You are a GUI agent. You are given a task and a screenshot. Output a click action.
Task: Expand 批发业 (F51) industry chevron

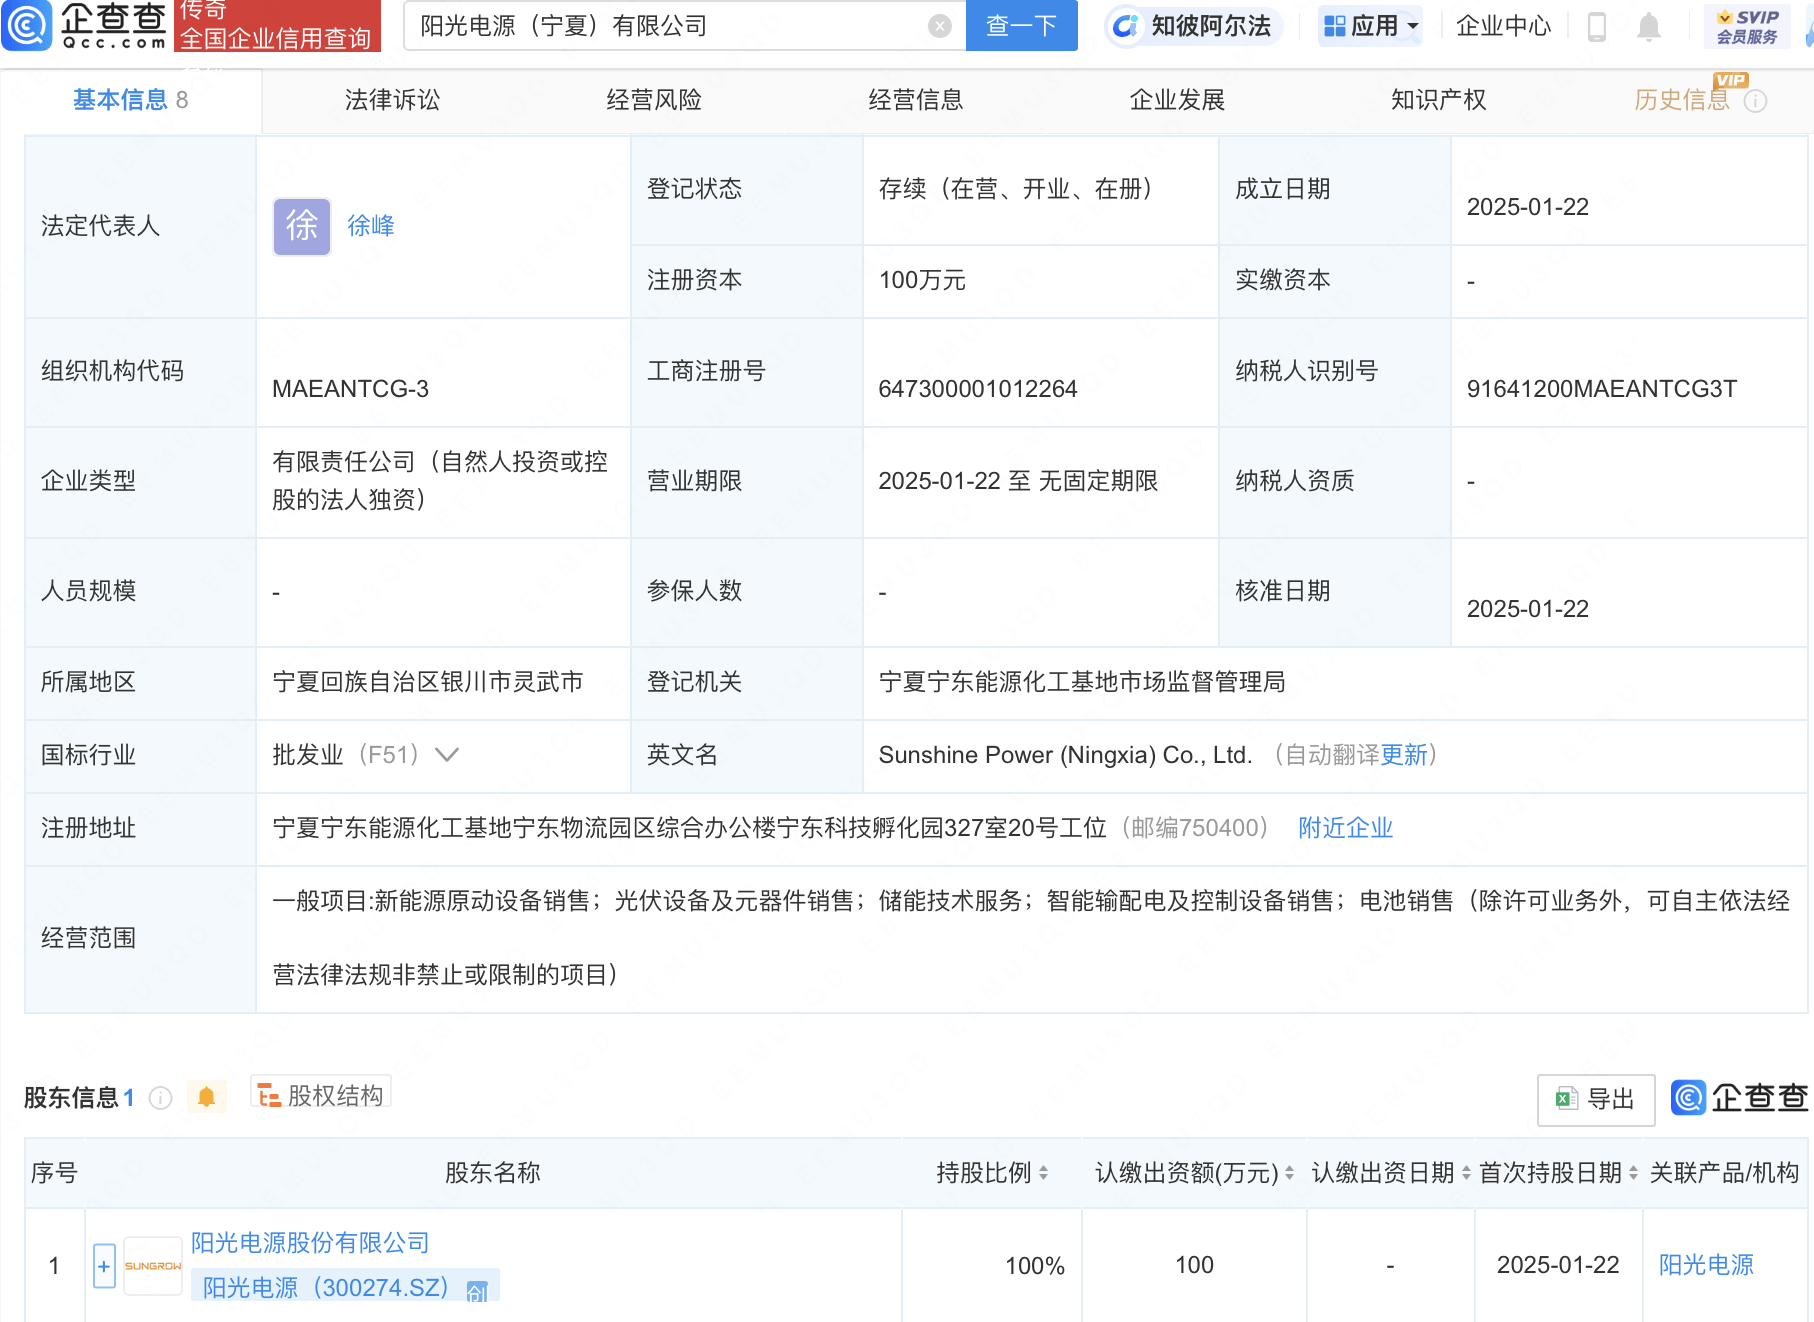click(447, 755)
